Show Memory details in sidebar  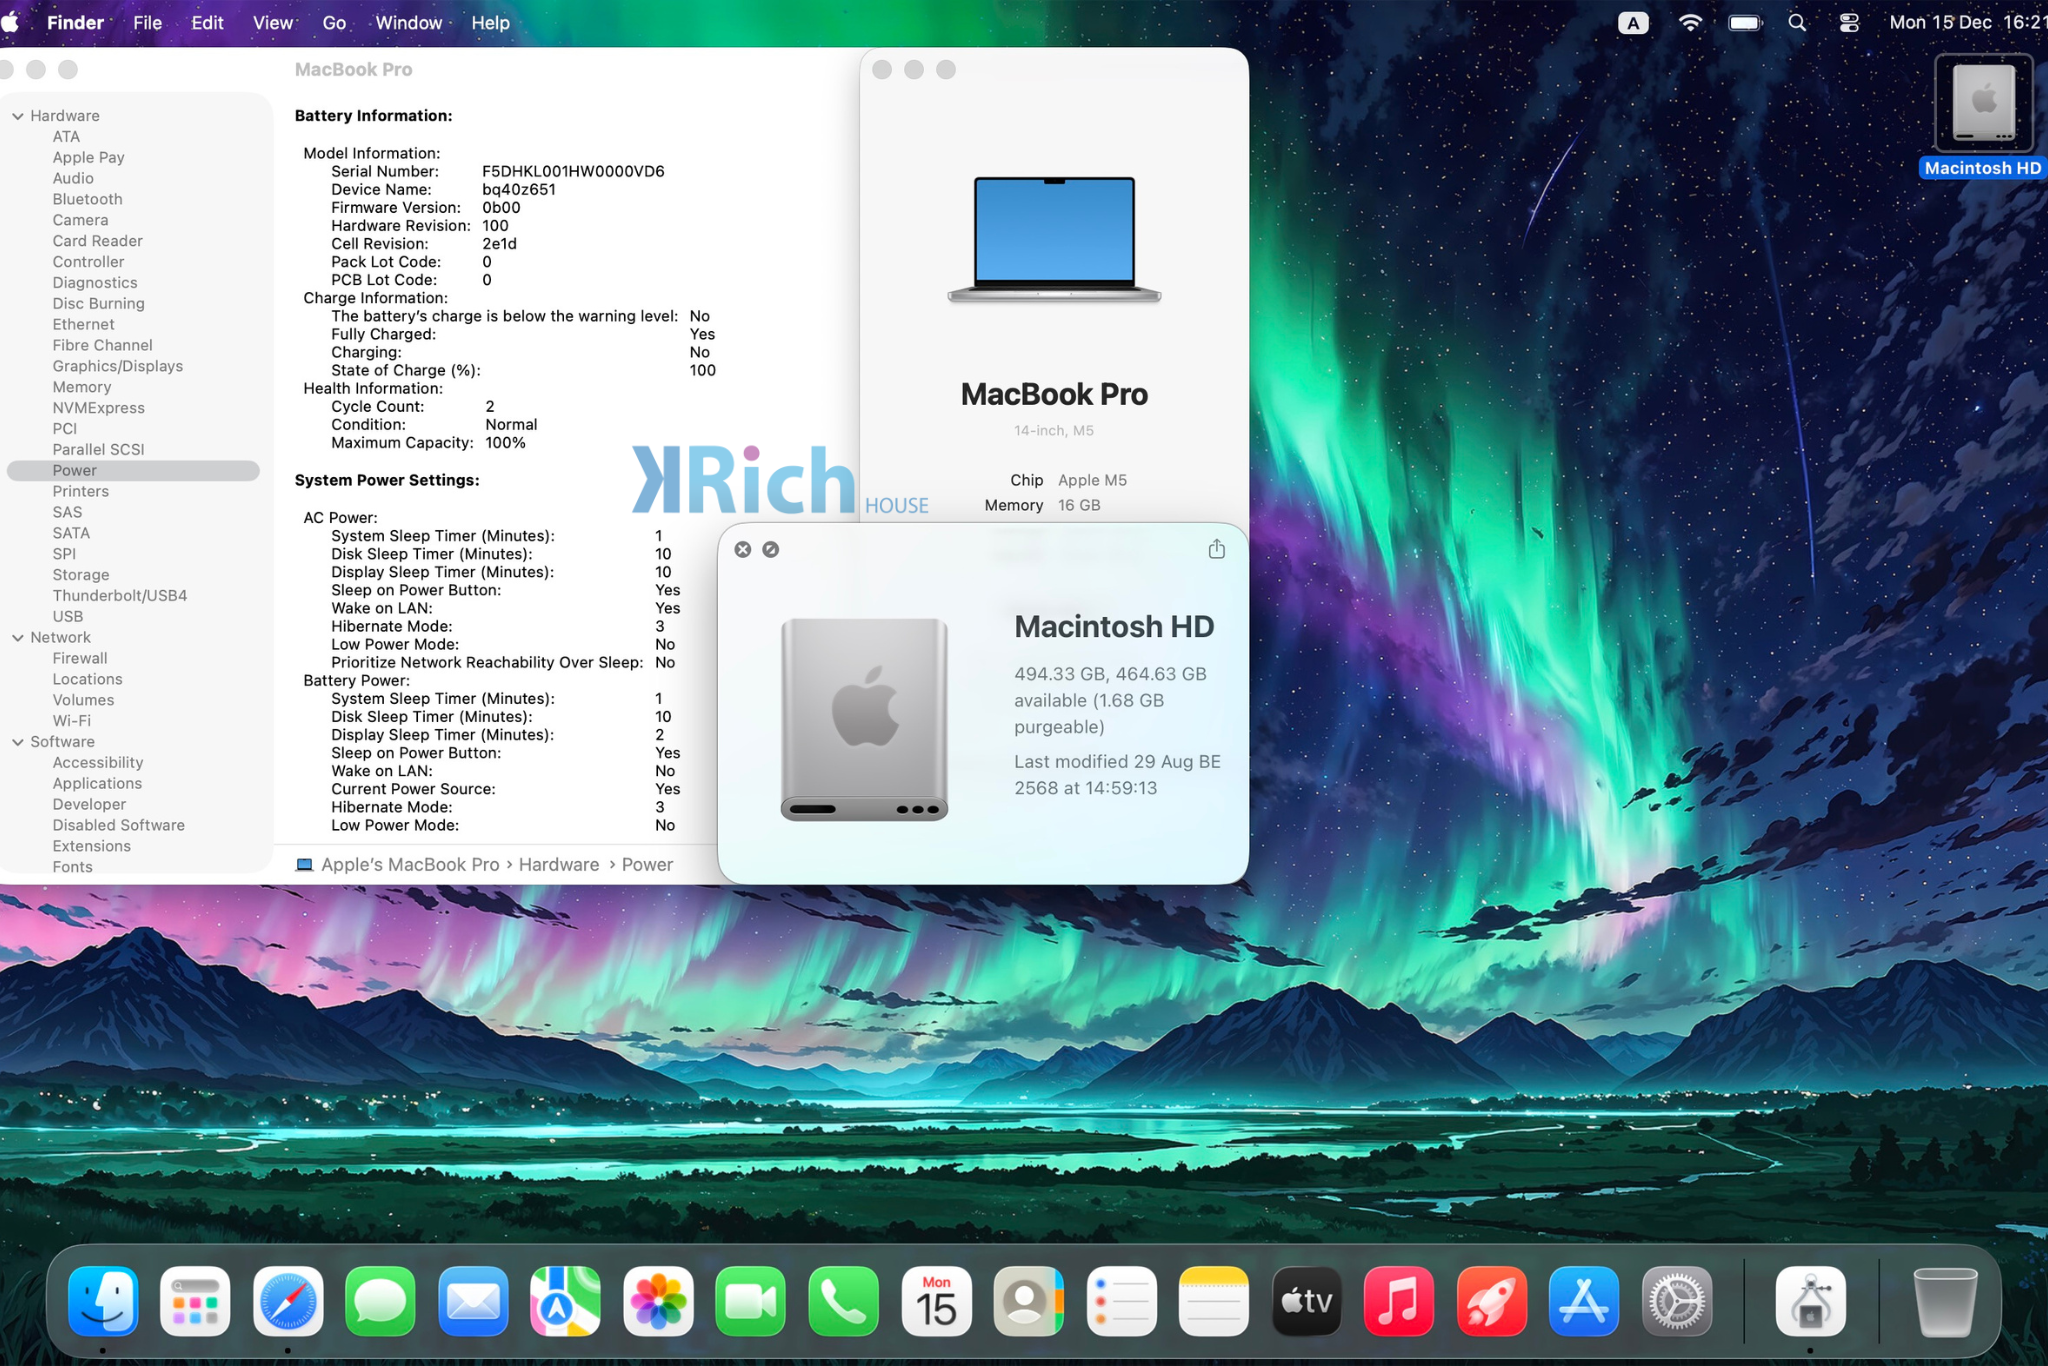tap(82, 387)
